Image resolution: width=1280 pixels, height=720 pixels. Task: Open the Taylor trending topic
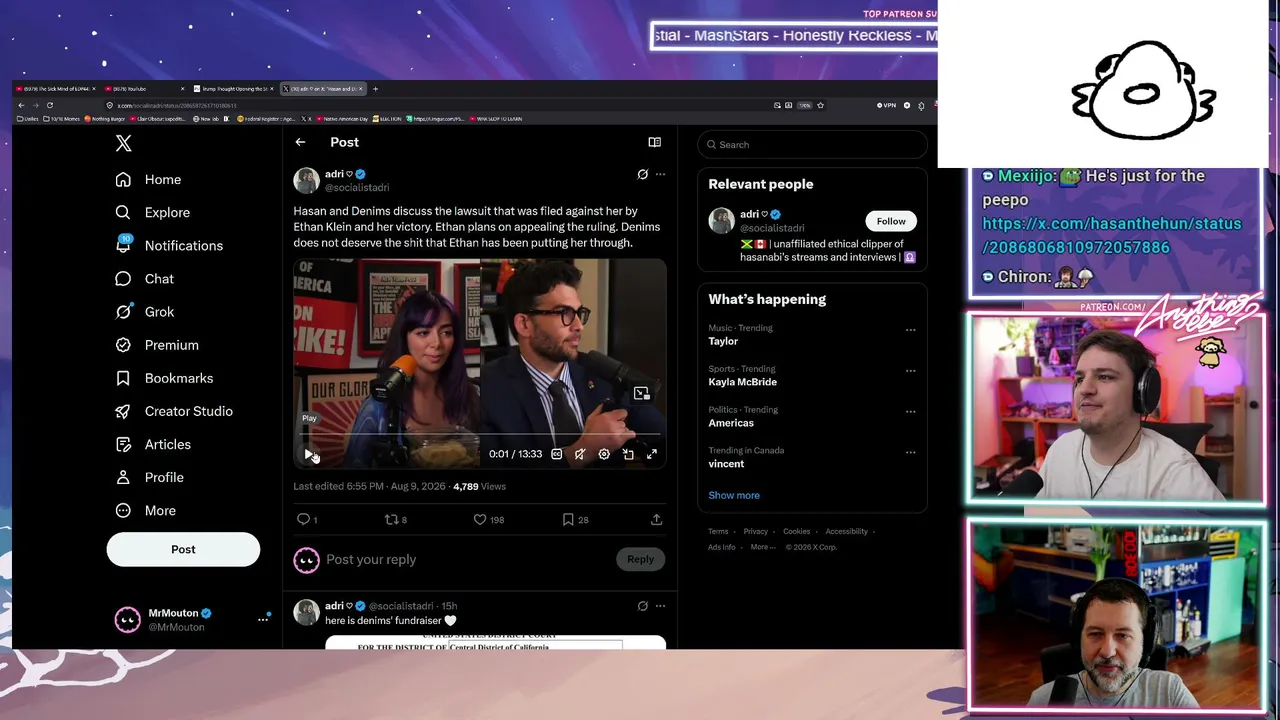(723, 341)
